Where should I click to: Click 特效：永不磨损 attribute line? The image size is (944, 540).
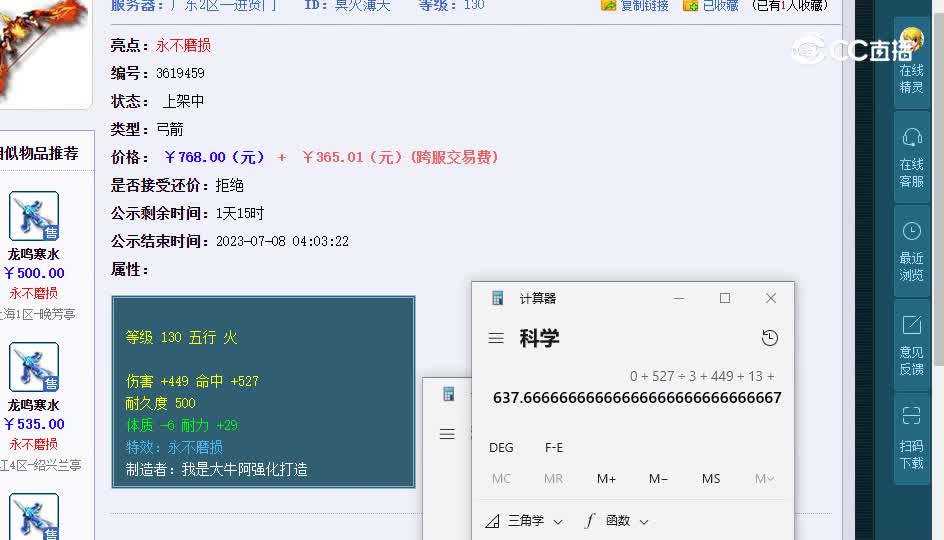174,447
